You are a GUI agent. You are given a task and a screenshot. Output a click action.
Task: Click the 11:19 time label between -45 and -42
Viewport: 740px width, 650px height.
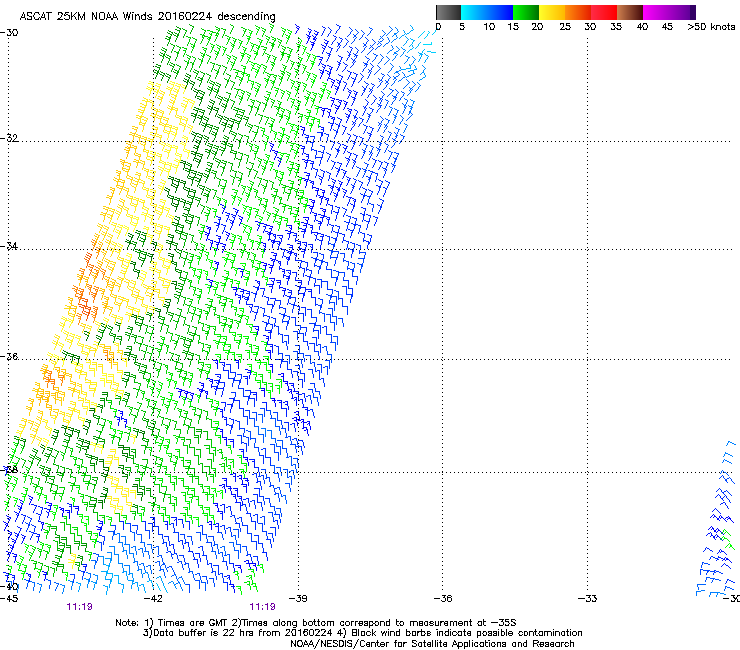(79, 607)
